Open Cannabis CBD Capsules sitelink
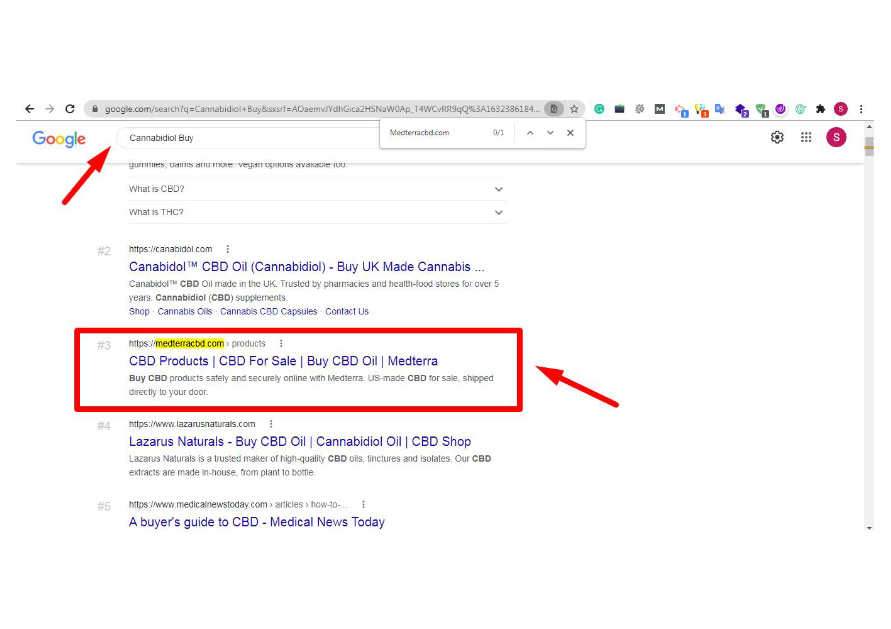 coord(269,311)
